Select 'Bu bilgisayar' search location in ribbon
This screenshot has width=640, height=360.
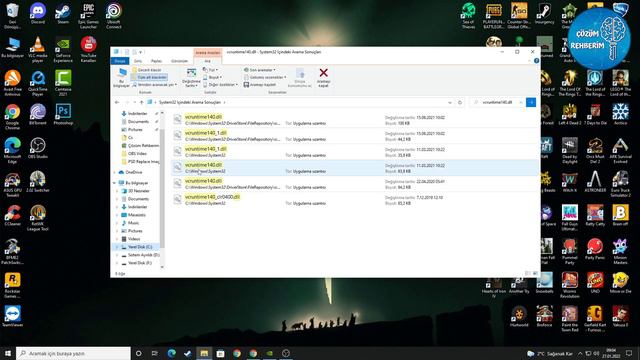pos(121,78)
